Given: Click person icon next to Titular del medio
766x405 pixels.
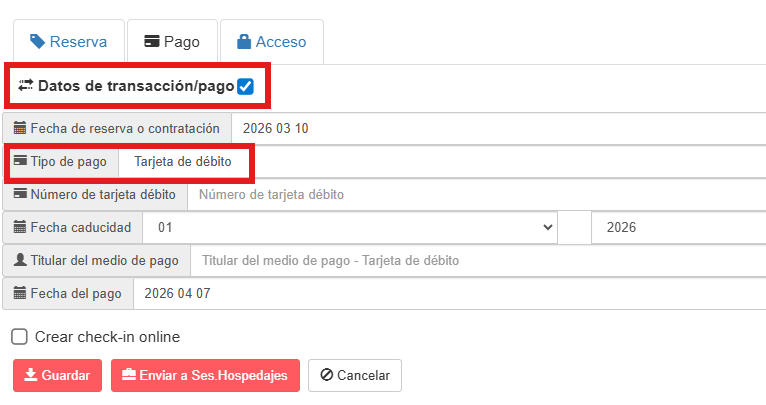Looking at the screenshot, I should click(20, 260).
